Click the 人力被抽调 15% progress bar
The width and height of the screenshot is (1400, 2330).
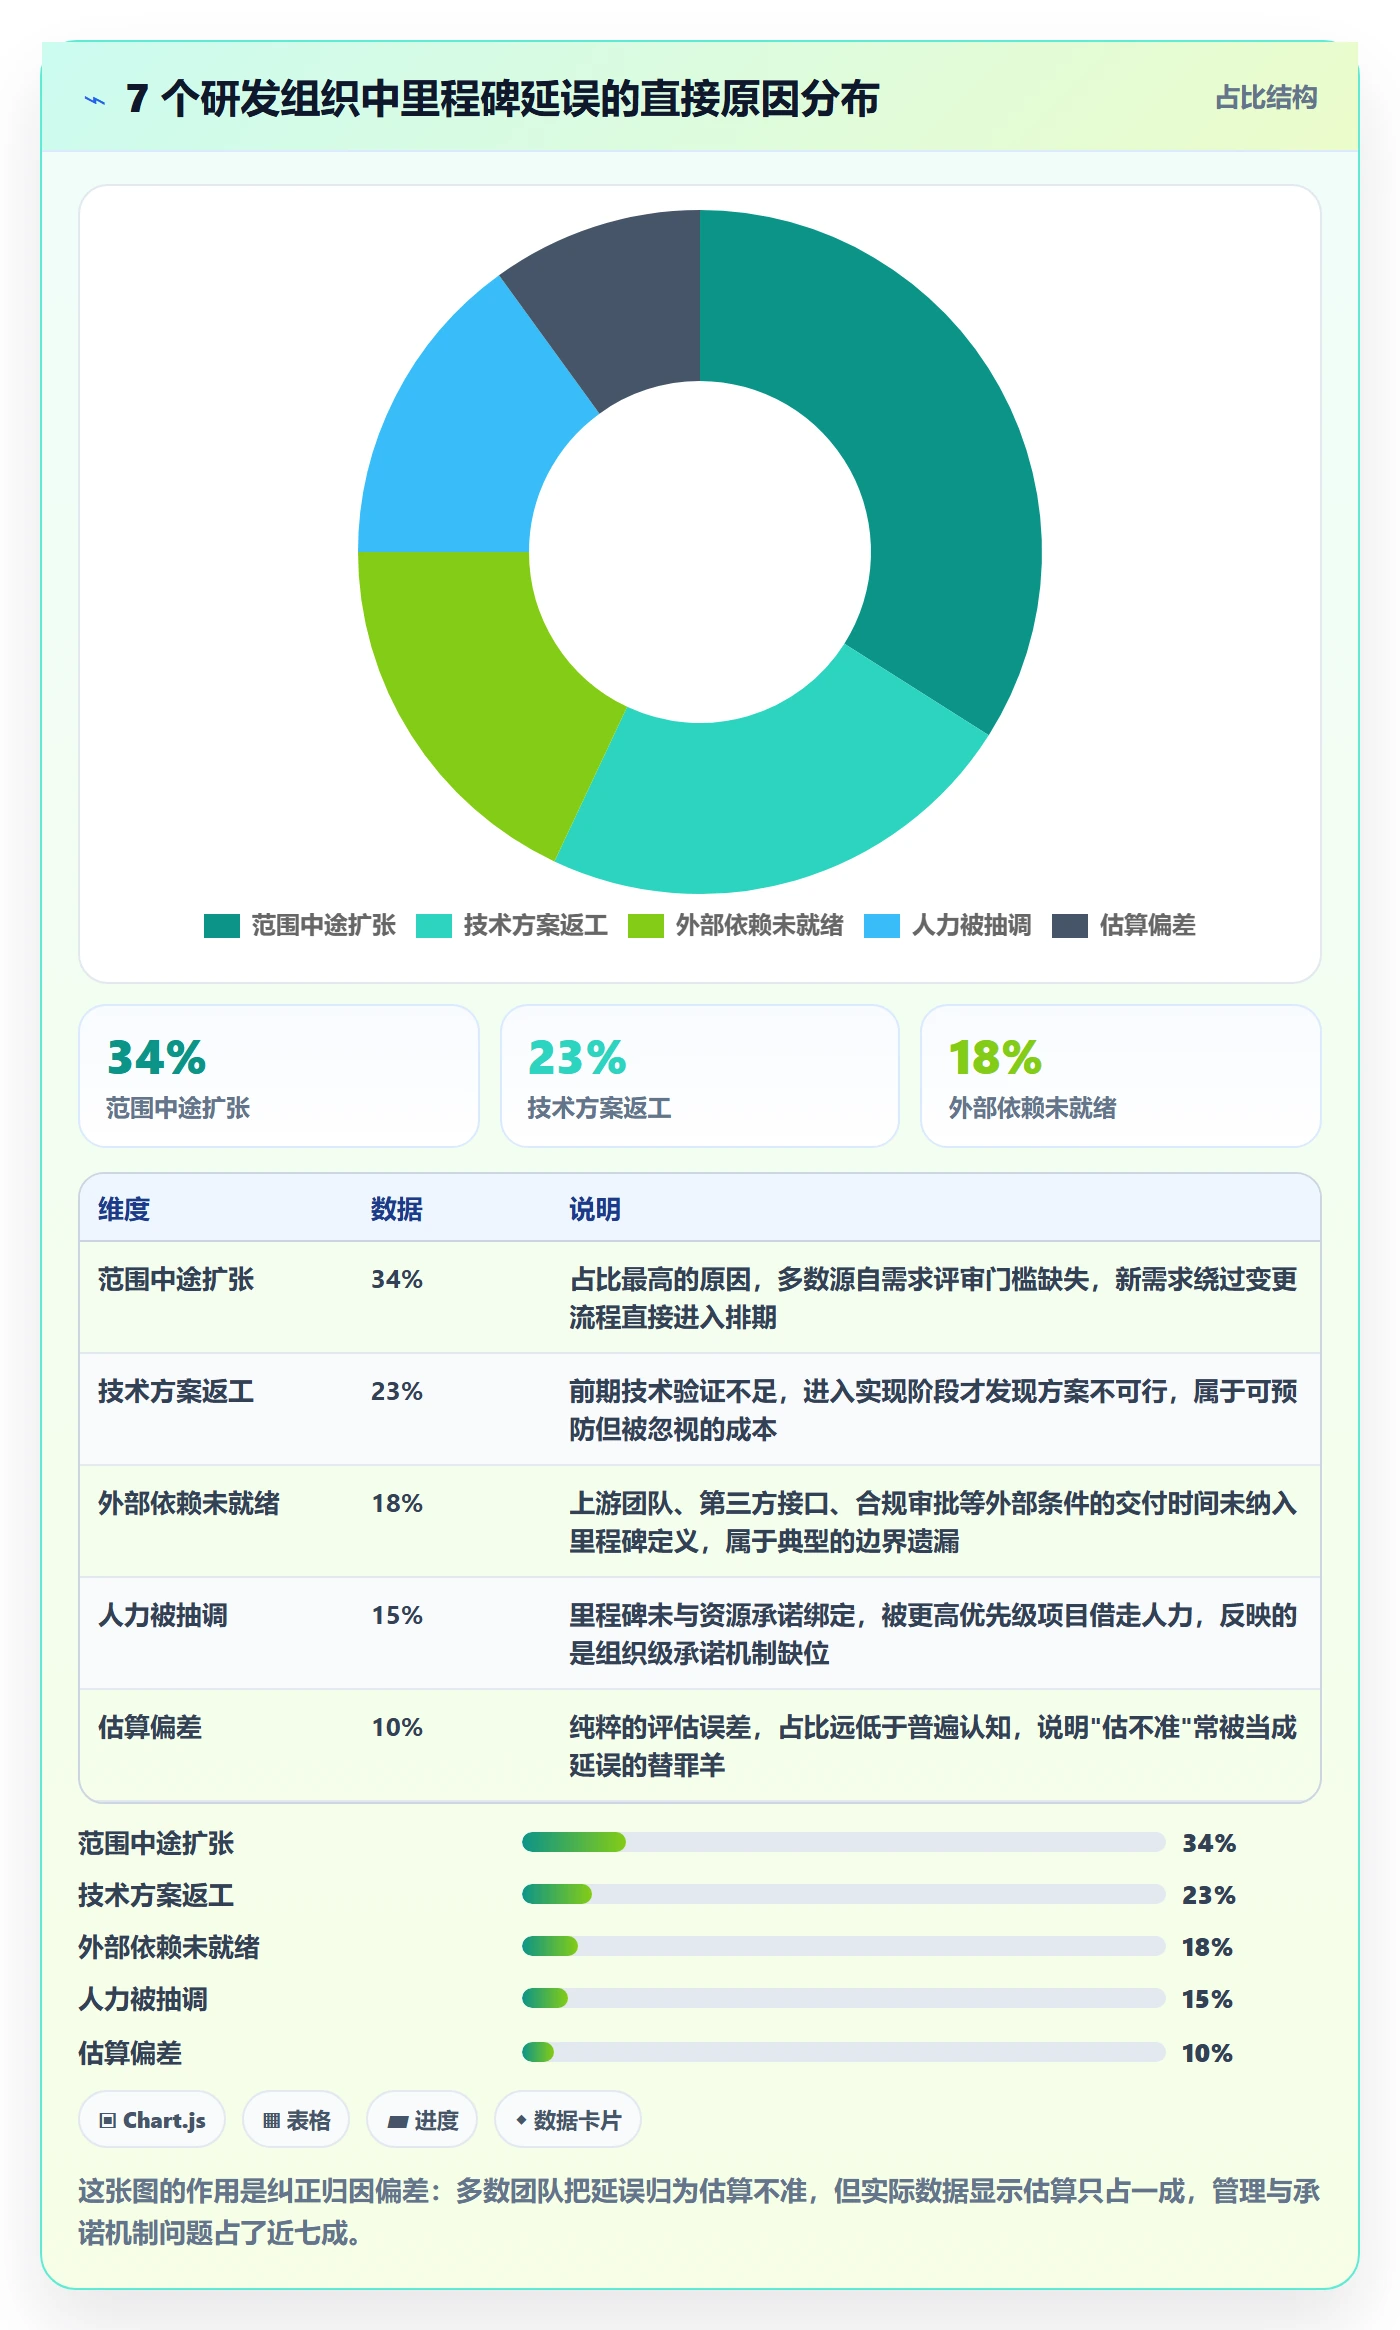pyautogui.click(x=844, y=1998)
